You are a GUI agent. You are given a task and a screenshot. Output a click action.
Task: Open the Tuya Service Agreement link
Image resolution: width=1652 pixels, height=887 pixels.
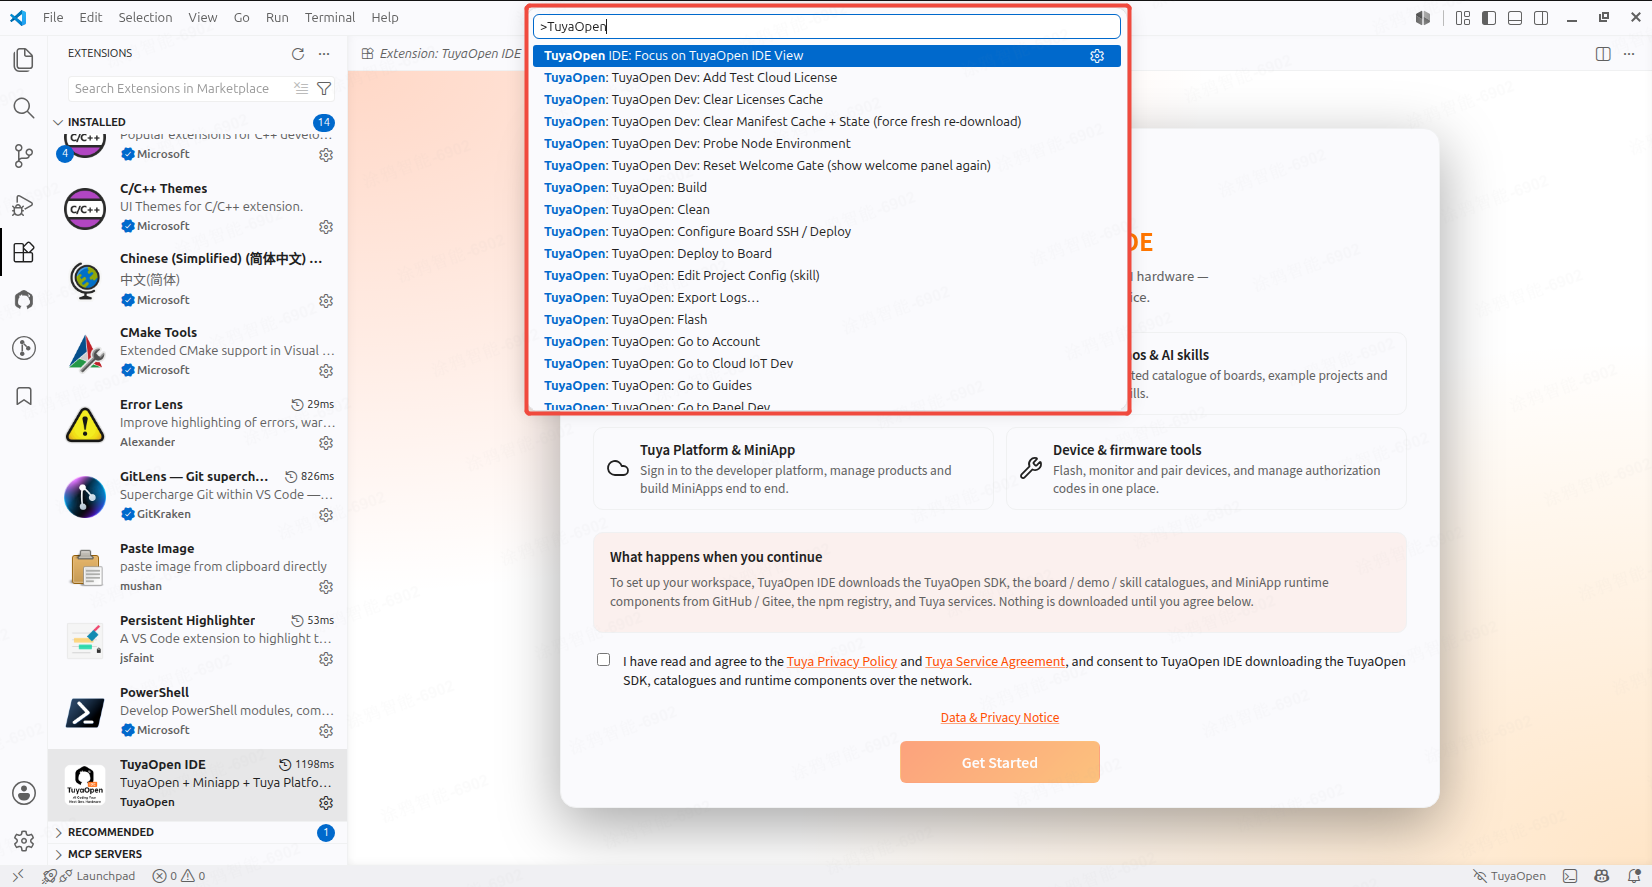(995, 662)
